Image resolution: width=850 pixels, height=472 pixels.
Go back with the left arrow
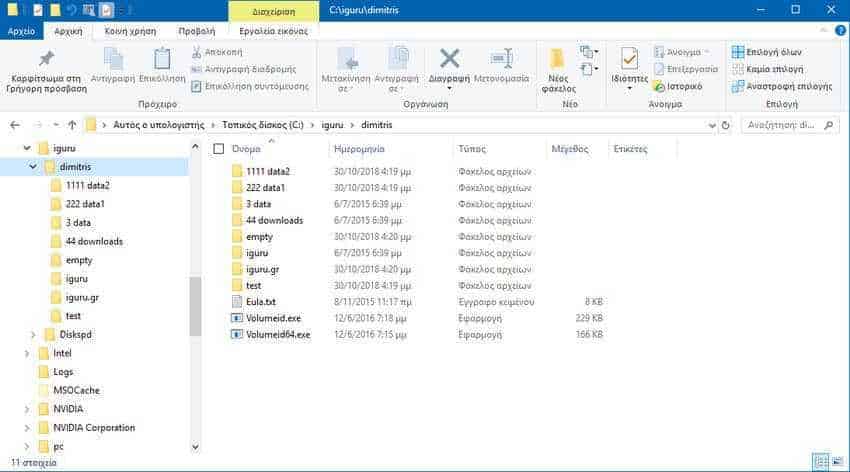coord(15,125)
